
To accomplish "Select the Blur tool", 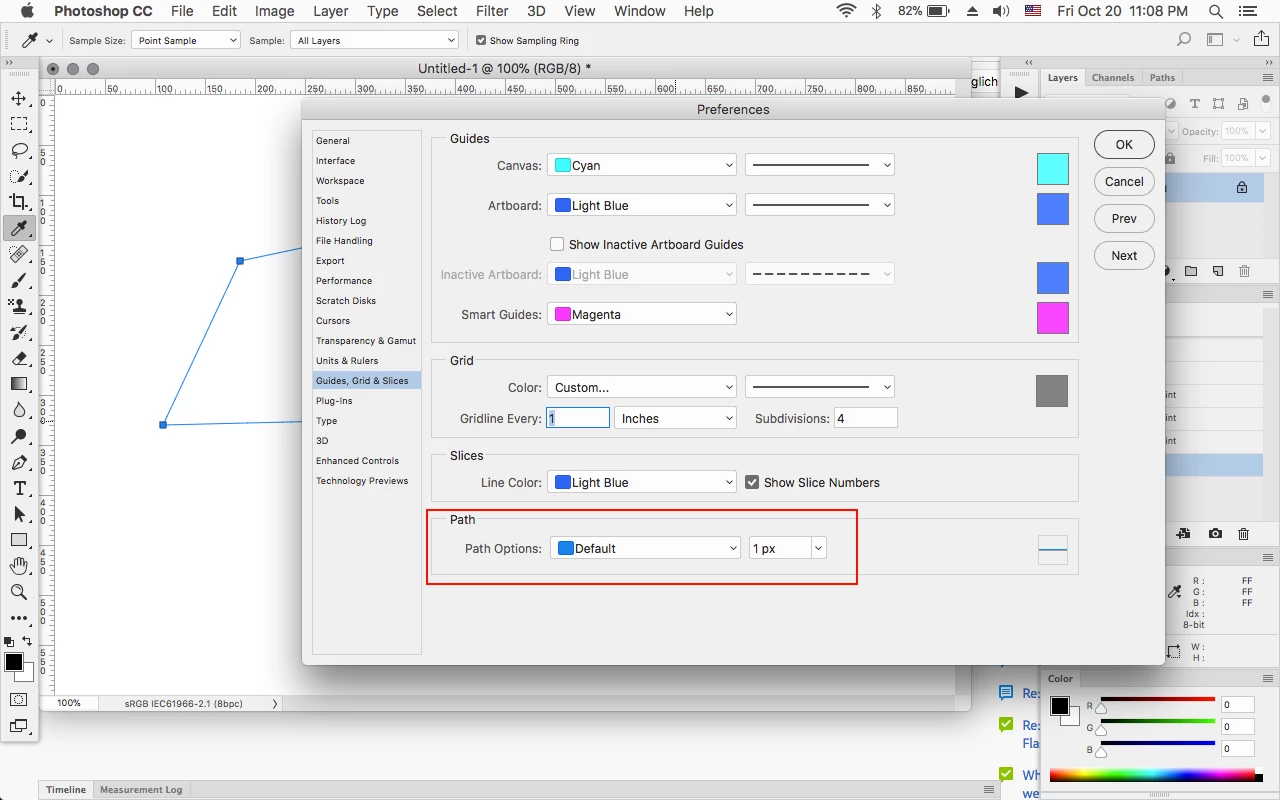I will [19, 410].
